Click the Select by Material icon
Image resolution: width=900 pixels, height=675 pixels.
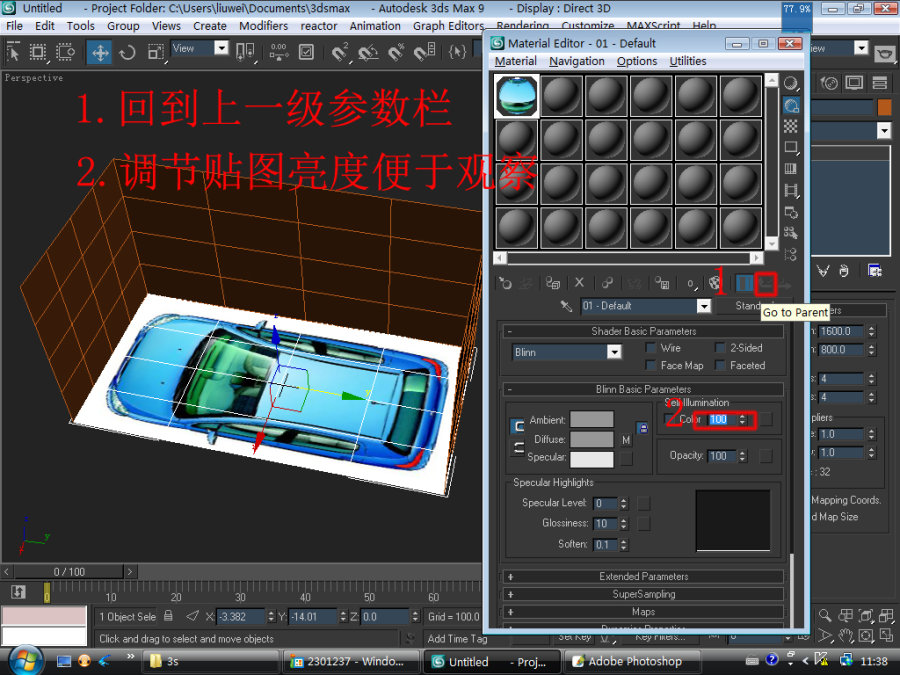[x=791, y=233]
